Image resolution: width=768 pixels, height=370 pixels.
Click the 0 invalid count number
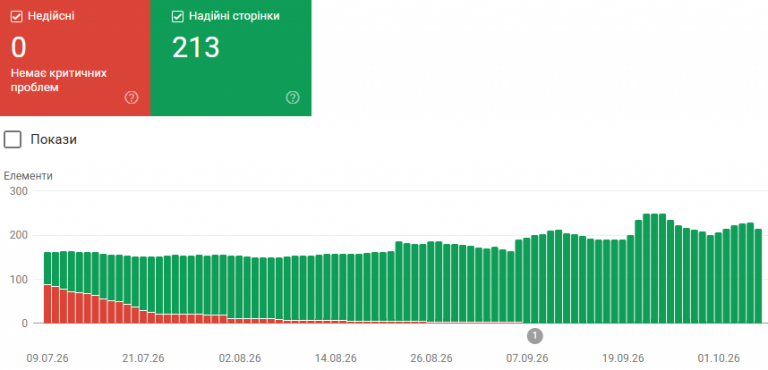[19, 48]
